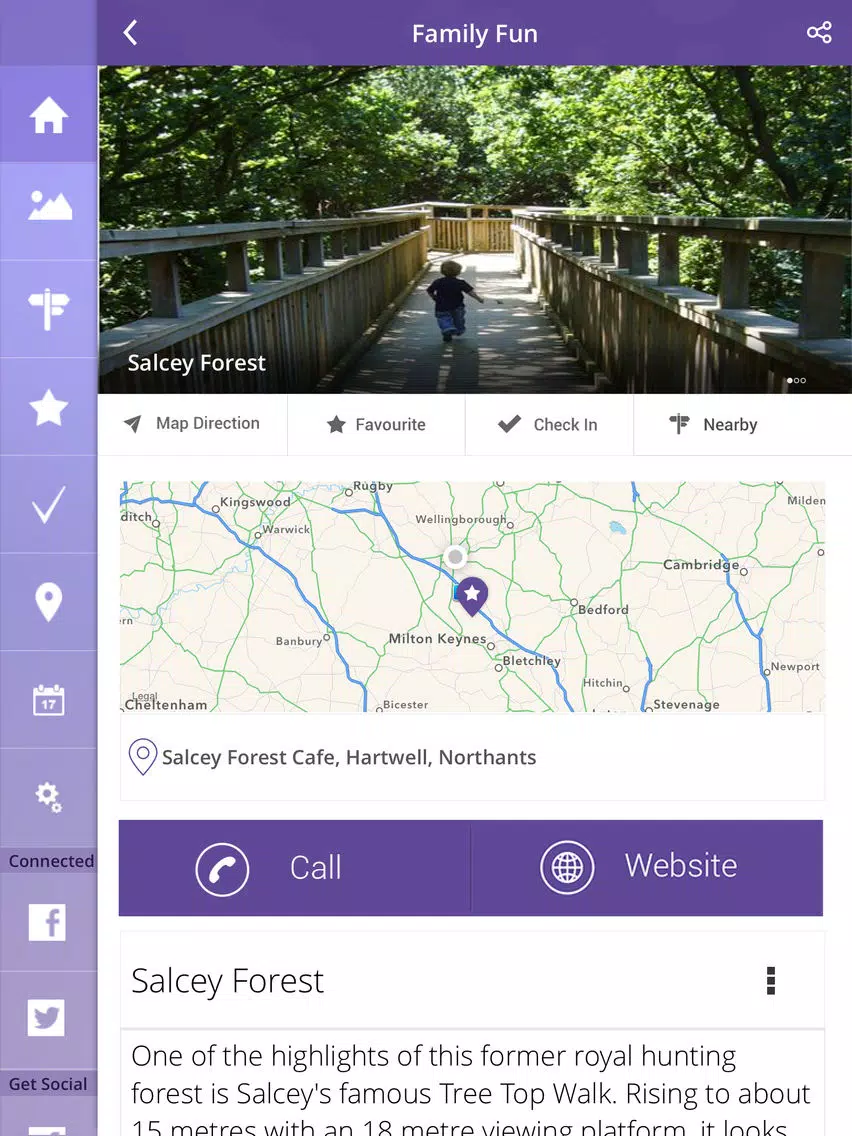
Task: Open the gallery mountain icon in sidebar
Action: pos(49,206)
